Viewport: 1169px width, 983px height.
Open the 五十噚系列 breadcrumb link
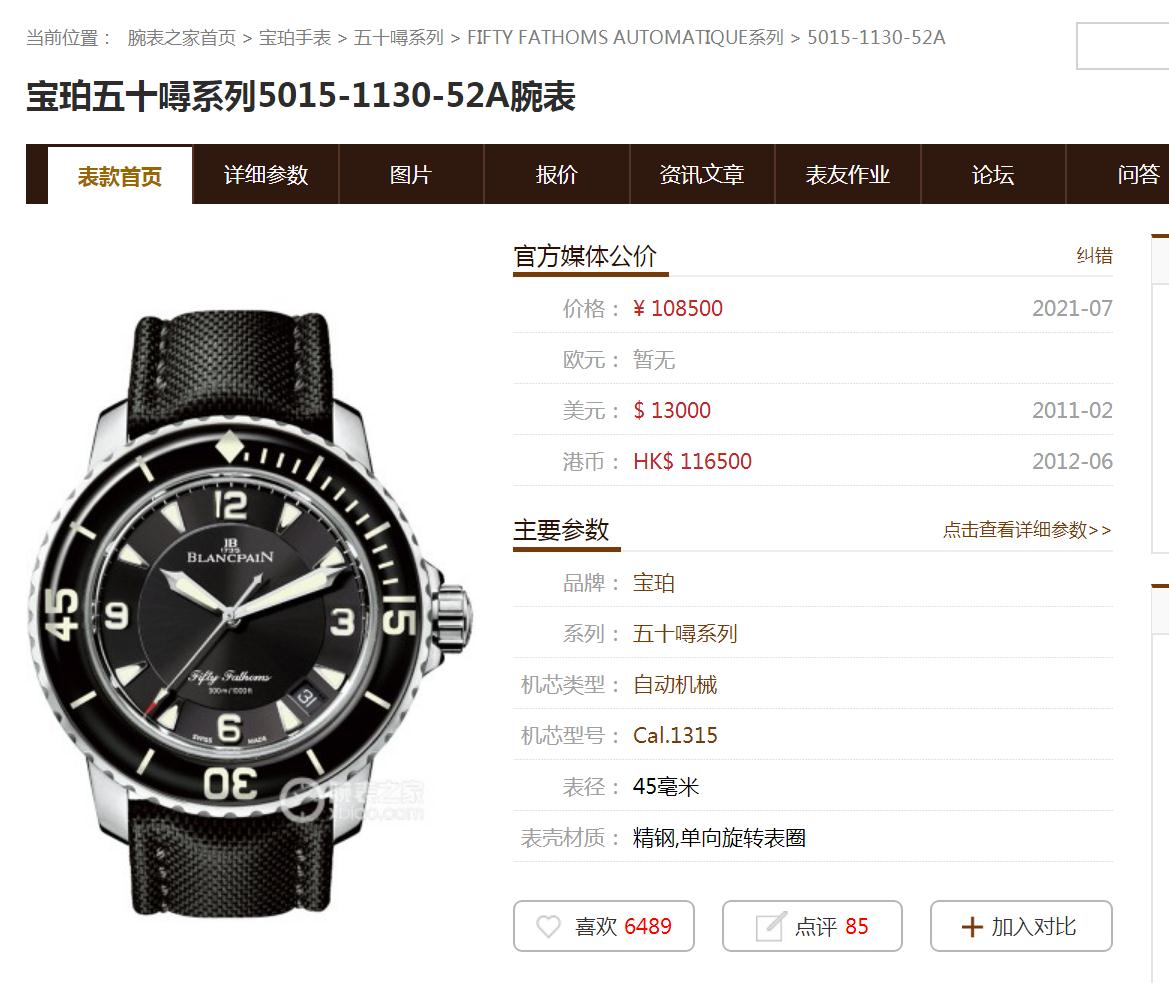tap(399, 37)
